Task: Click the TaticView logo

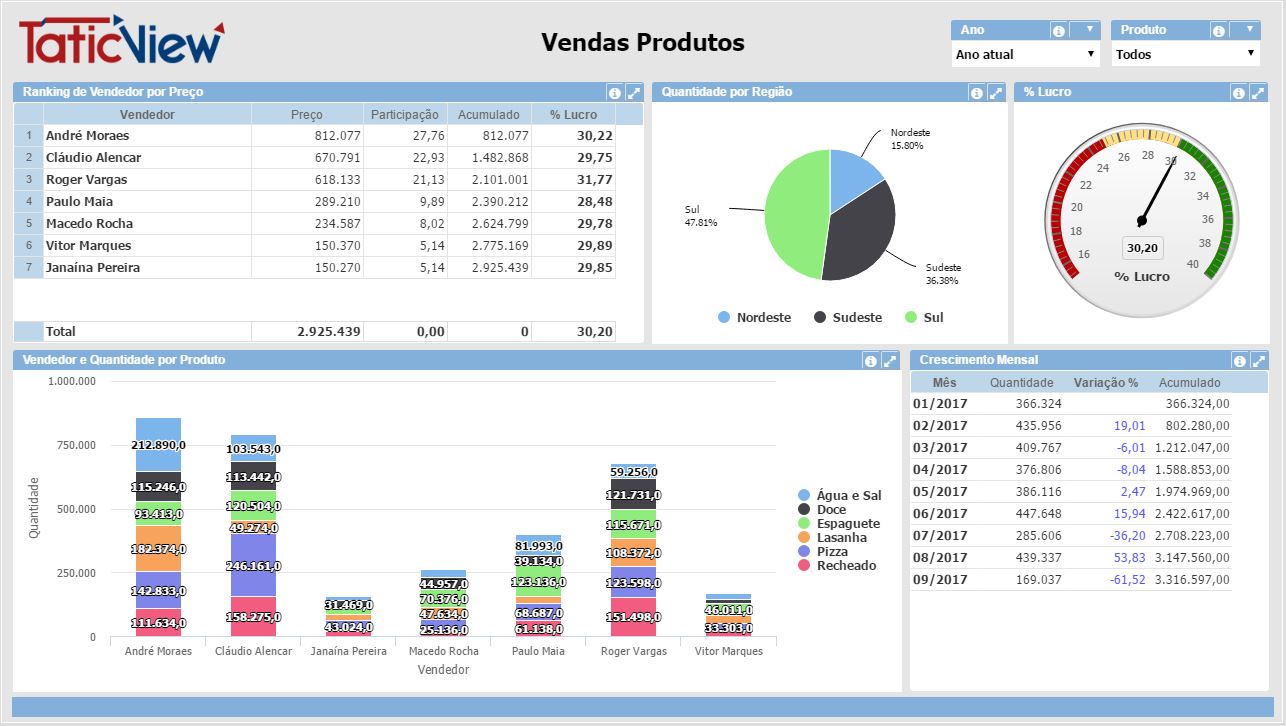Action: point(121,40)
